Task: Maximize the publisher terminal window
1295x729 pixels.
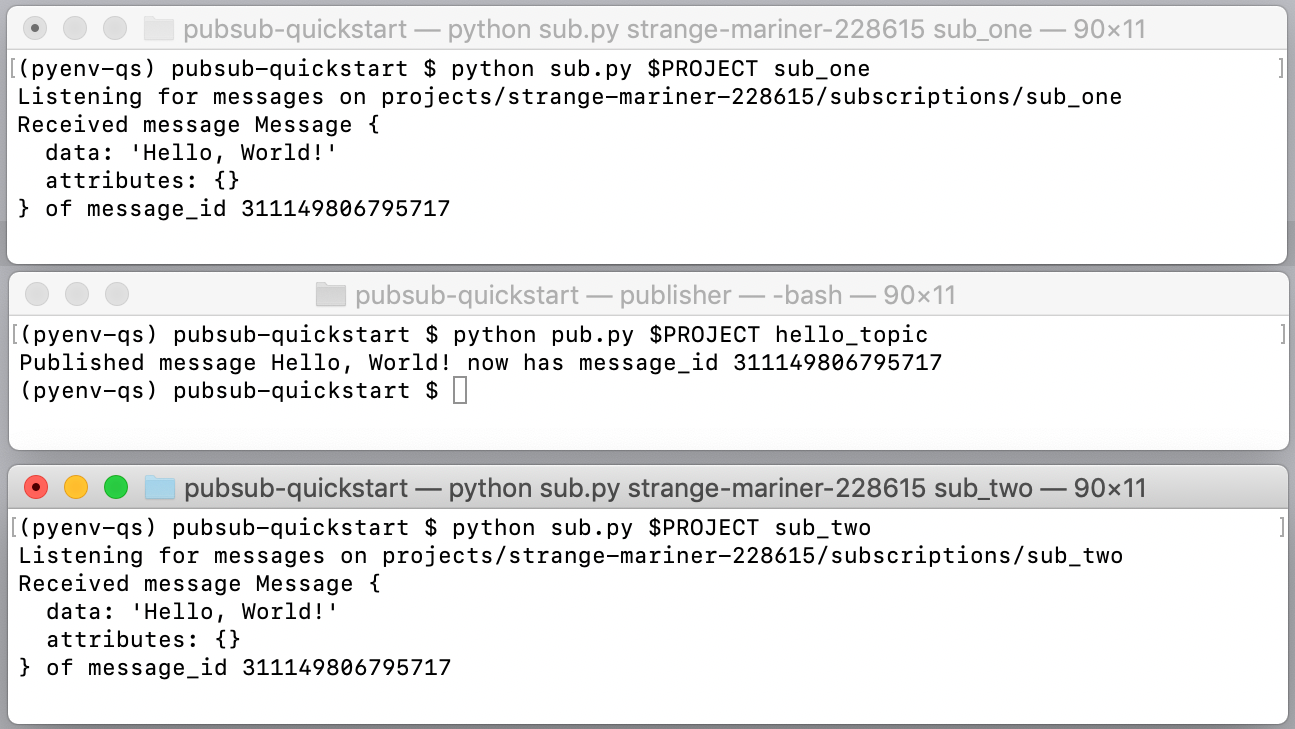Action: pyautogui.click(x=118, y=295)
